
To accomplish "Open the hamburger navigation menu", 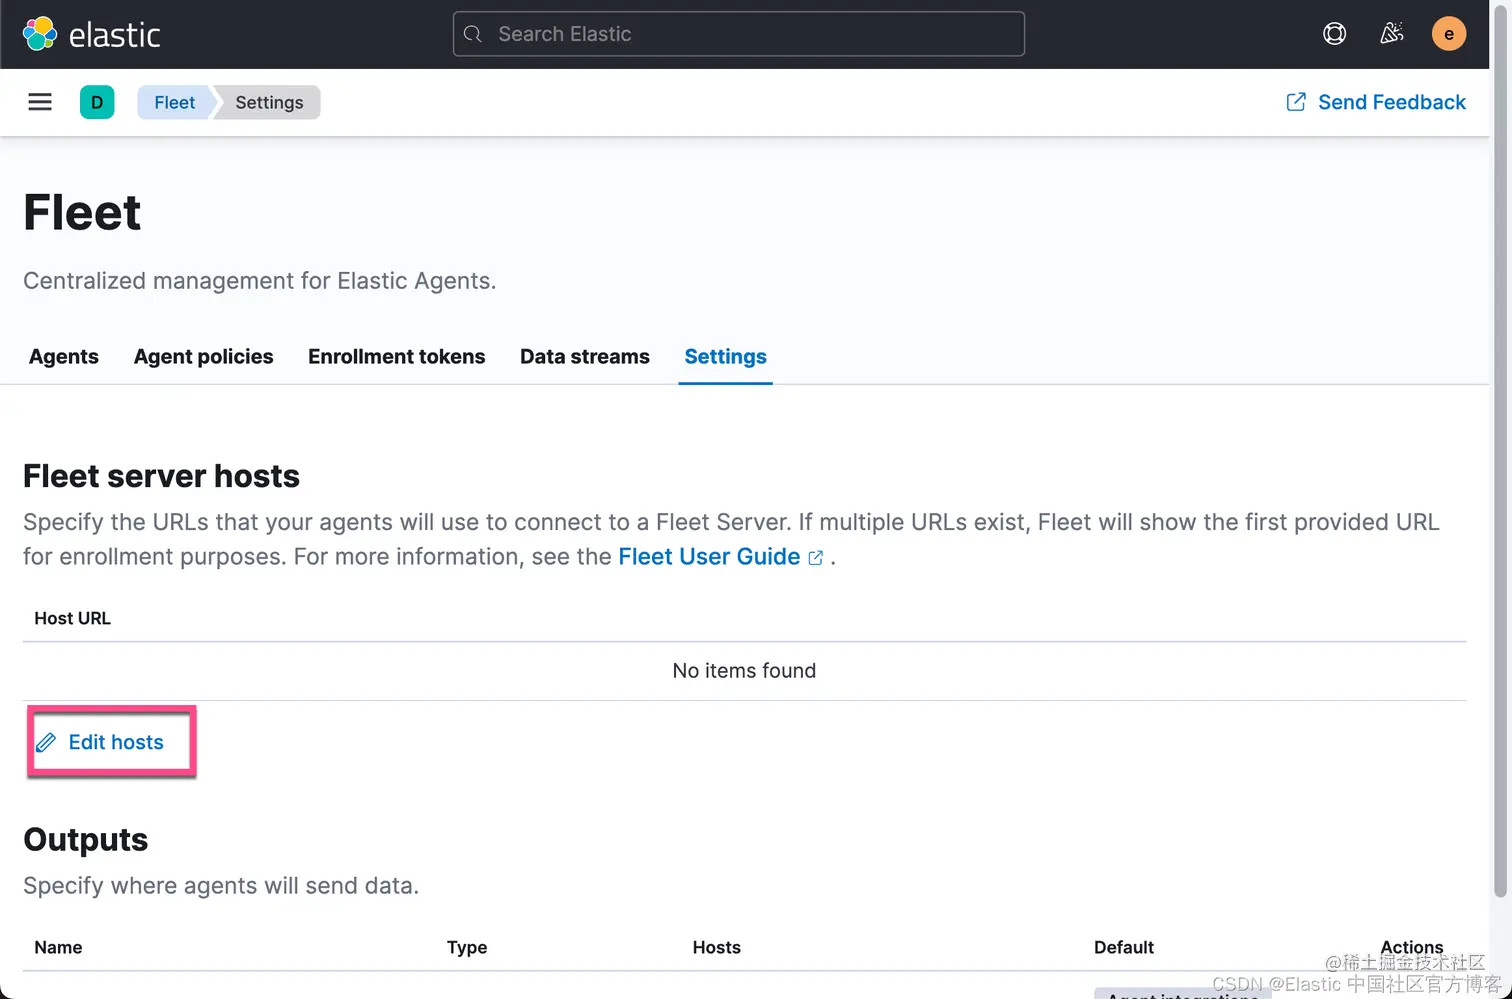I will tap(40, 102).
